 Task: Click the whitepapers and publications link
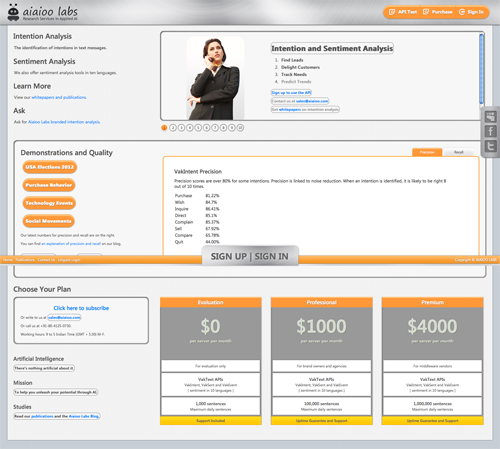[x=59, y=97]
